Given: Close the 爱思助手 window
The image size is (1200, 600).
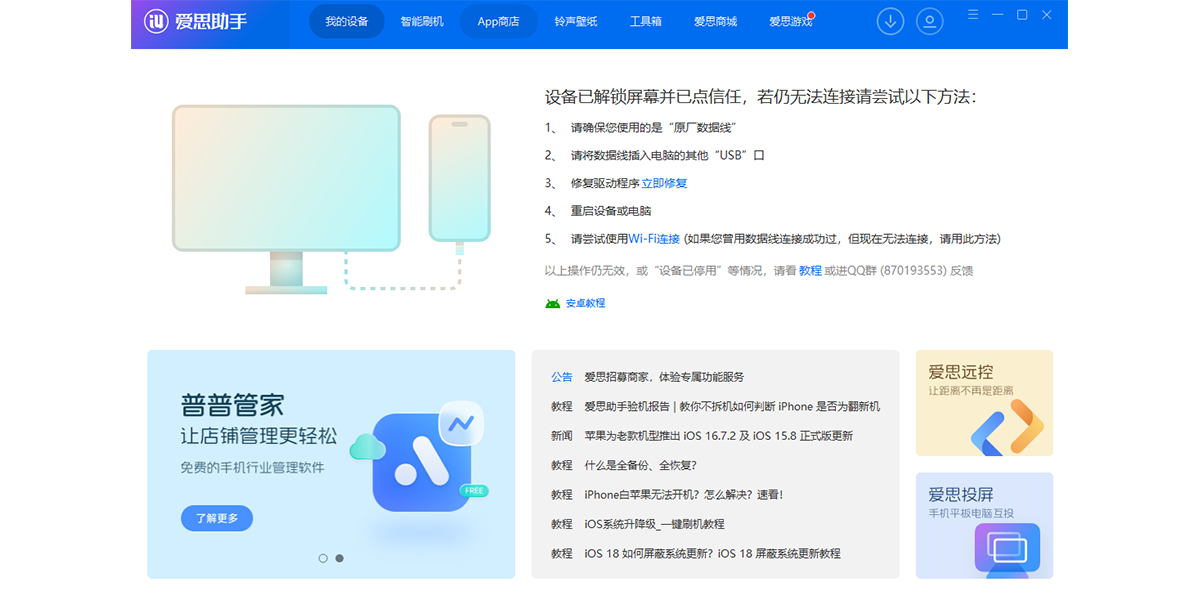Looking at the screenshot, I should click(1047, 15).
